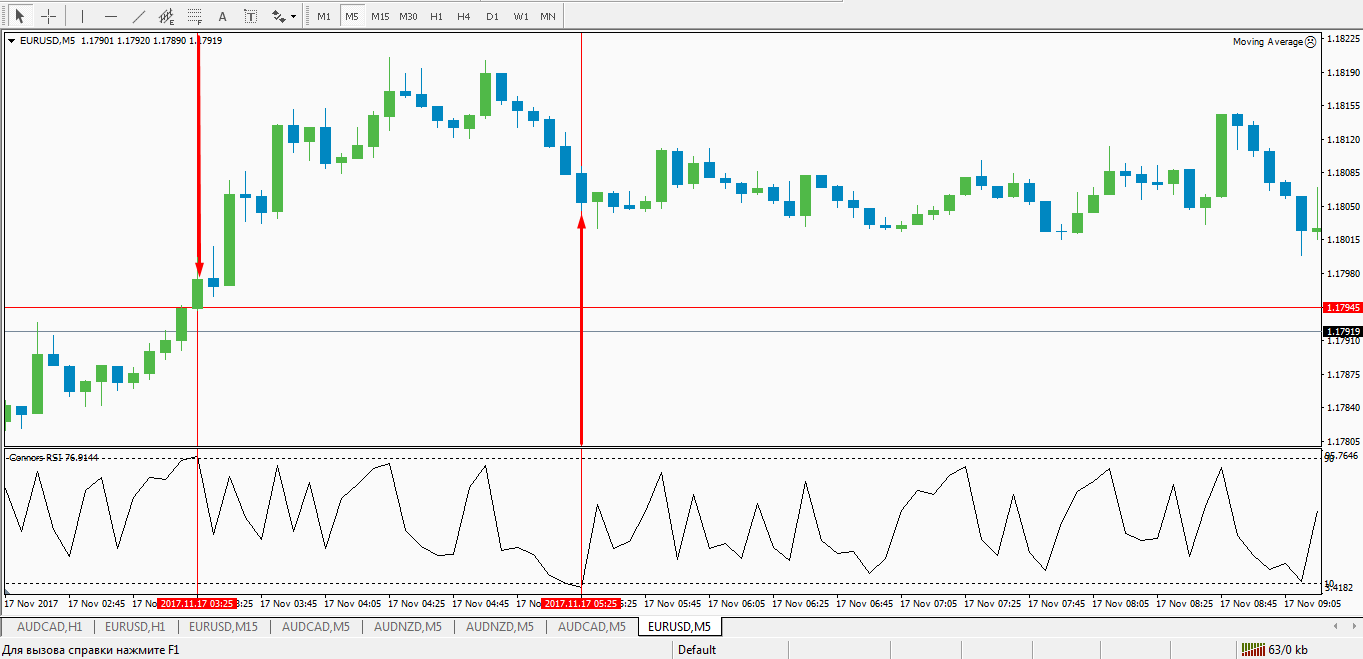
Task: Click the 17 Nov 06:05 time scale label
Action: point(737,604)
